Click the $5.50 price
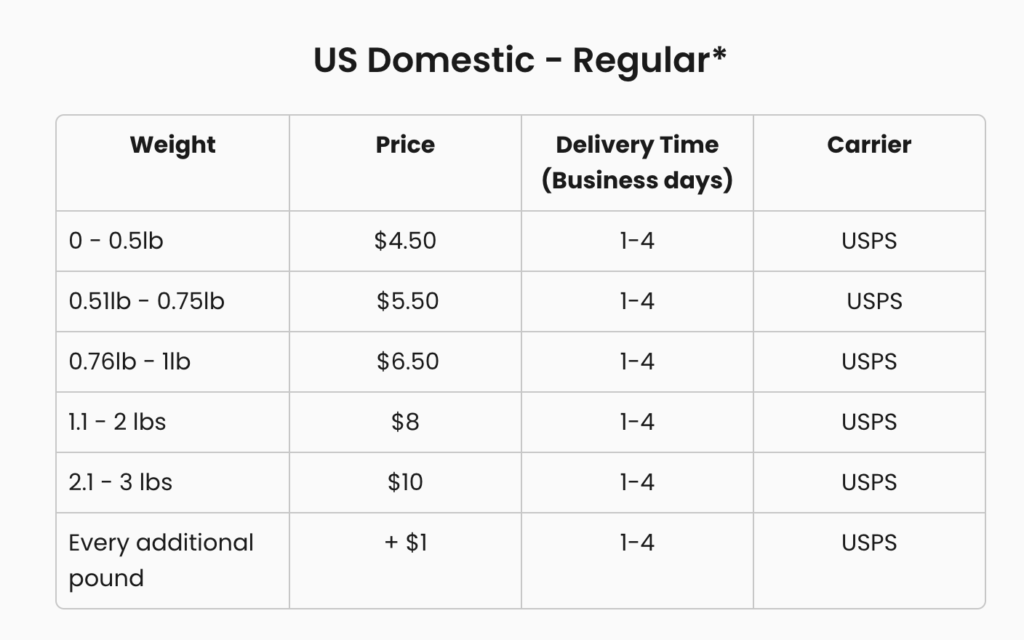The image size is (1024, 640). point(407,301)
